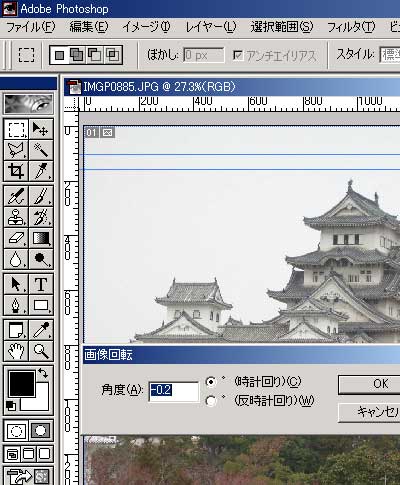Select the Notes tool
Image resolution: width=400 pixels, height=485 pixels.
coord(16,330)
